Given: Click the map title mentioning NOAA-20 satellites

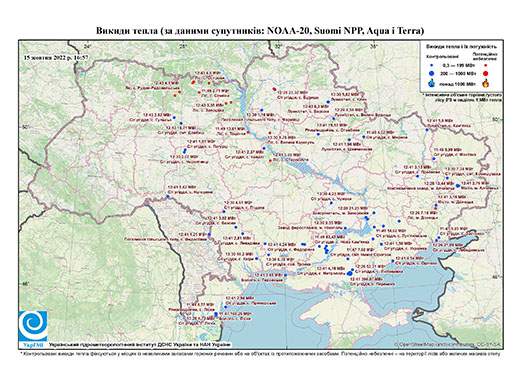Looking at the screenshot, I should [260, 31].
